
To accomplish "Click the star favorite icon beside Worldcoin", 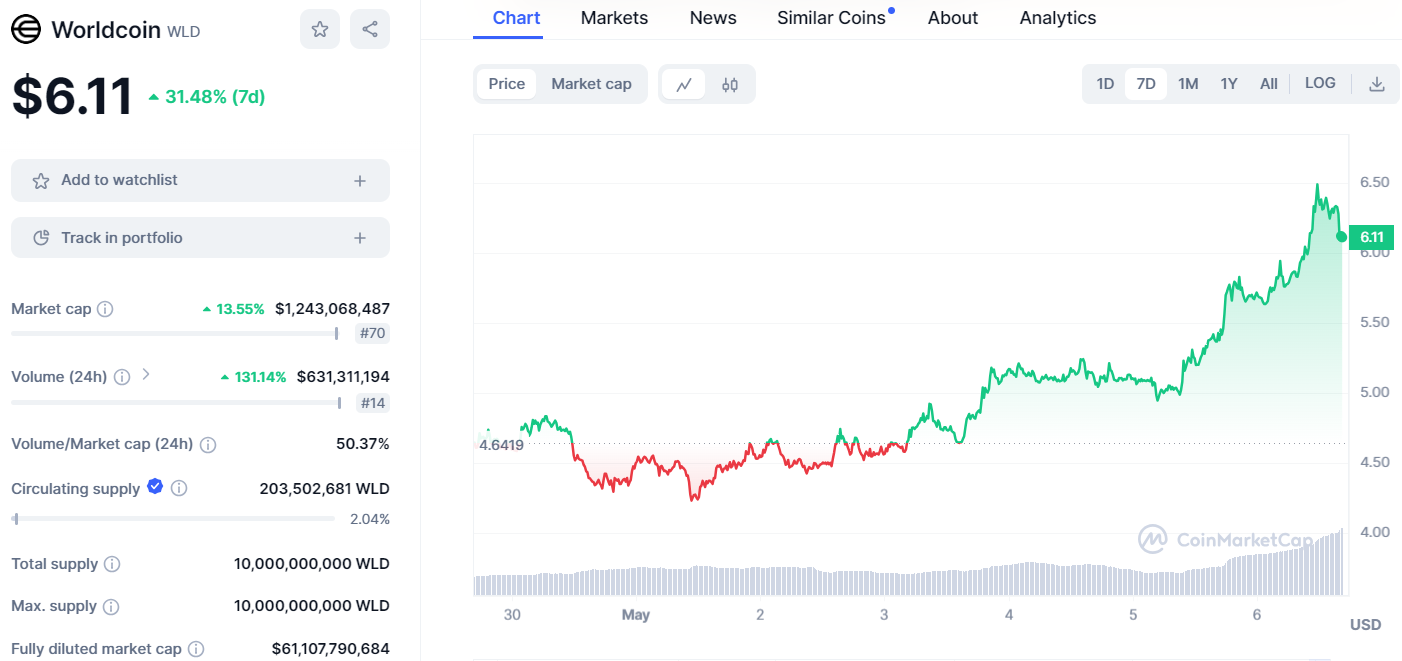I will [x=320, y=29].
